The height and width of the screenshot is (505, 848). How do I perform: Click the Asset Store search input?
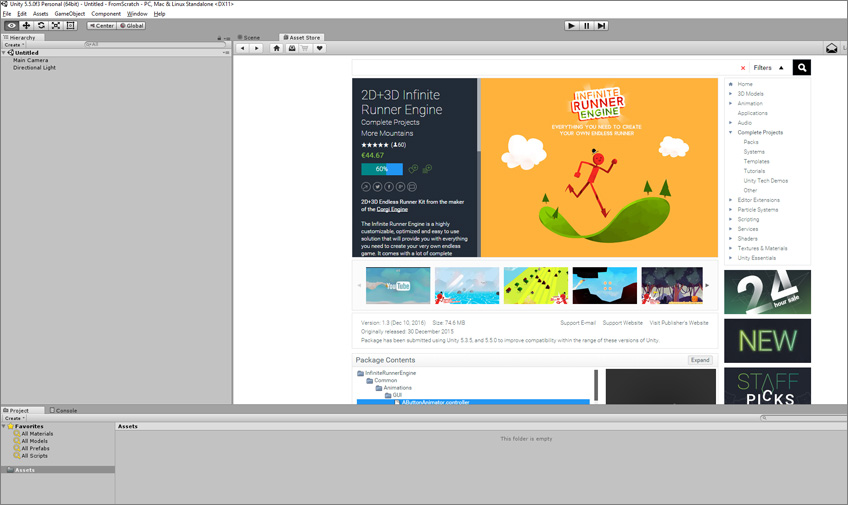coord(545,68)
